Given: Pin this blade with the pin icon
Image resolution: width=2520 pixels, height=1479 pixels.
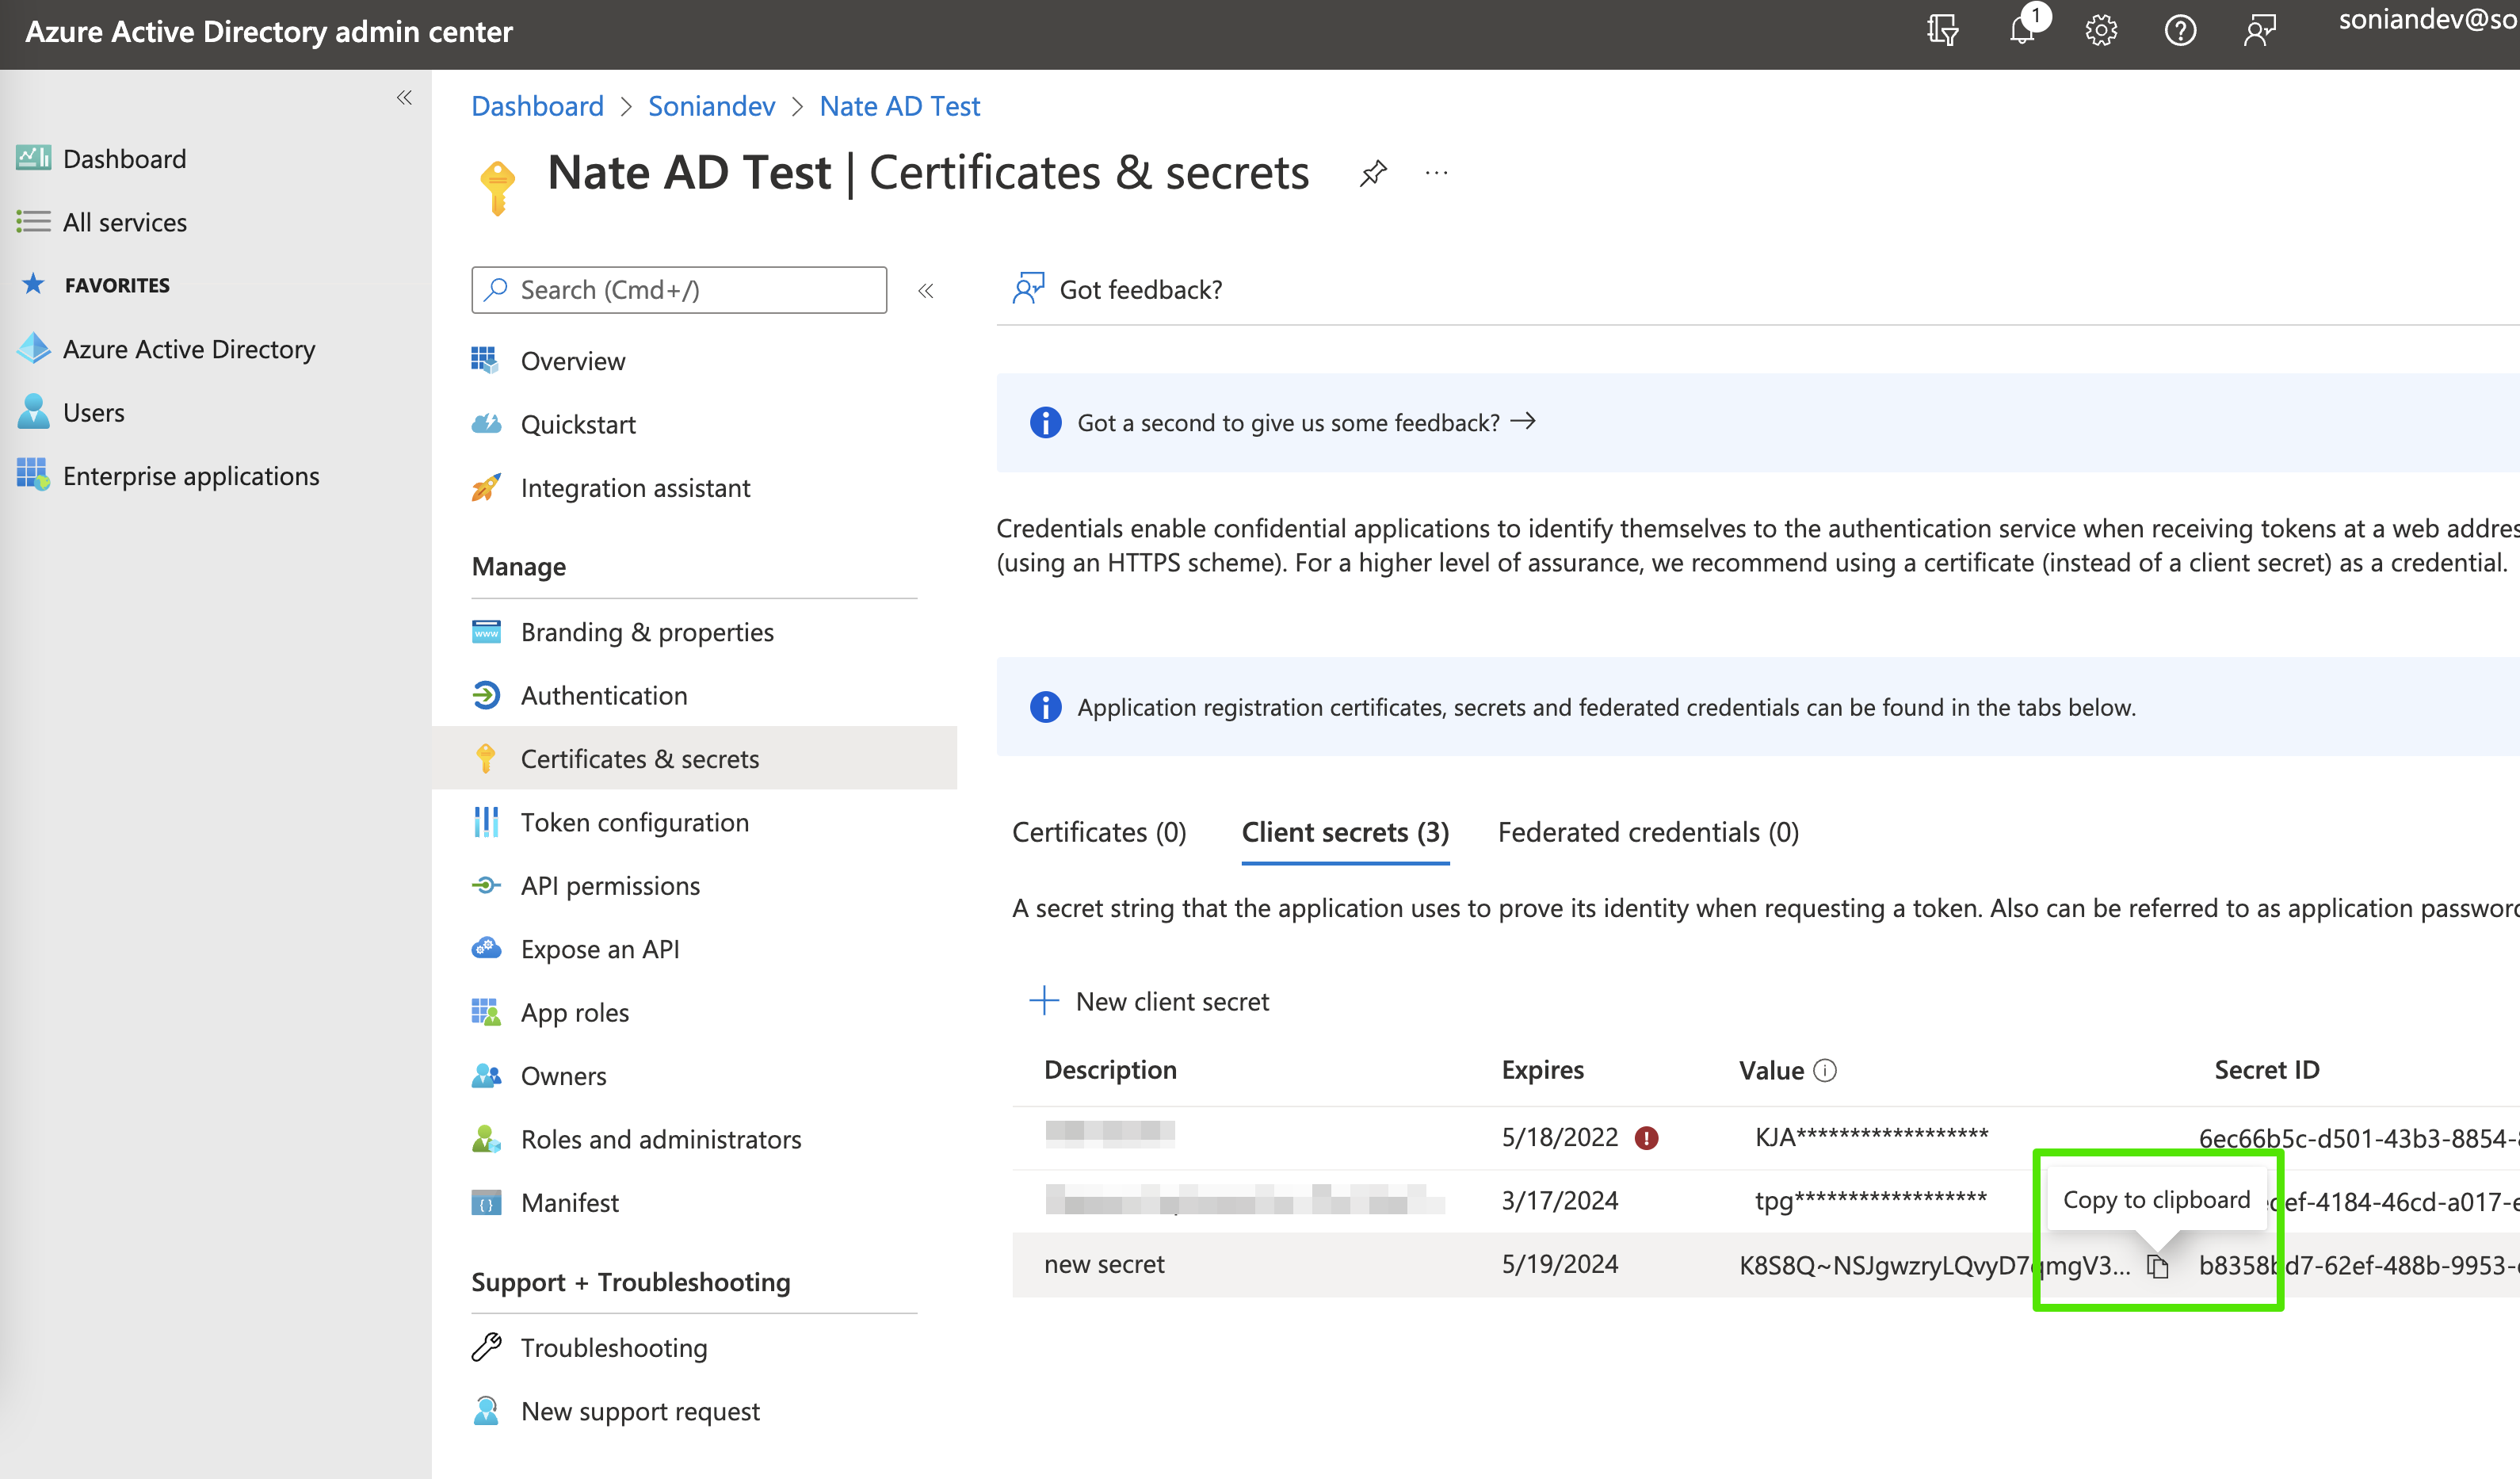Looking at the screenshot, I should [1373, 173].
